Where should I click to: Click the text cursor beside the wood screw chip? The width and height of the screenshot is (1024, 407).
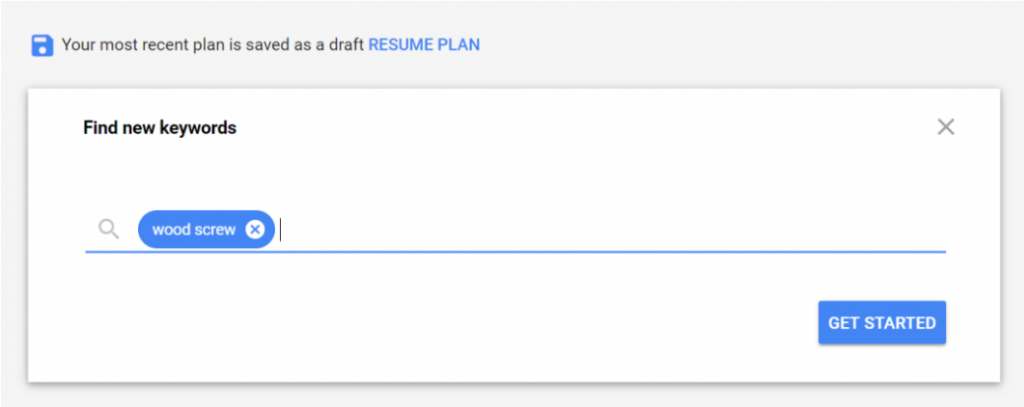pos(280,230)
